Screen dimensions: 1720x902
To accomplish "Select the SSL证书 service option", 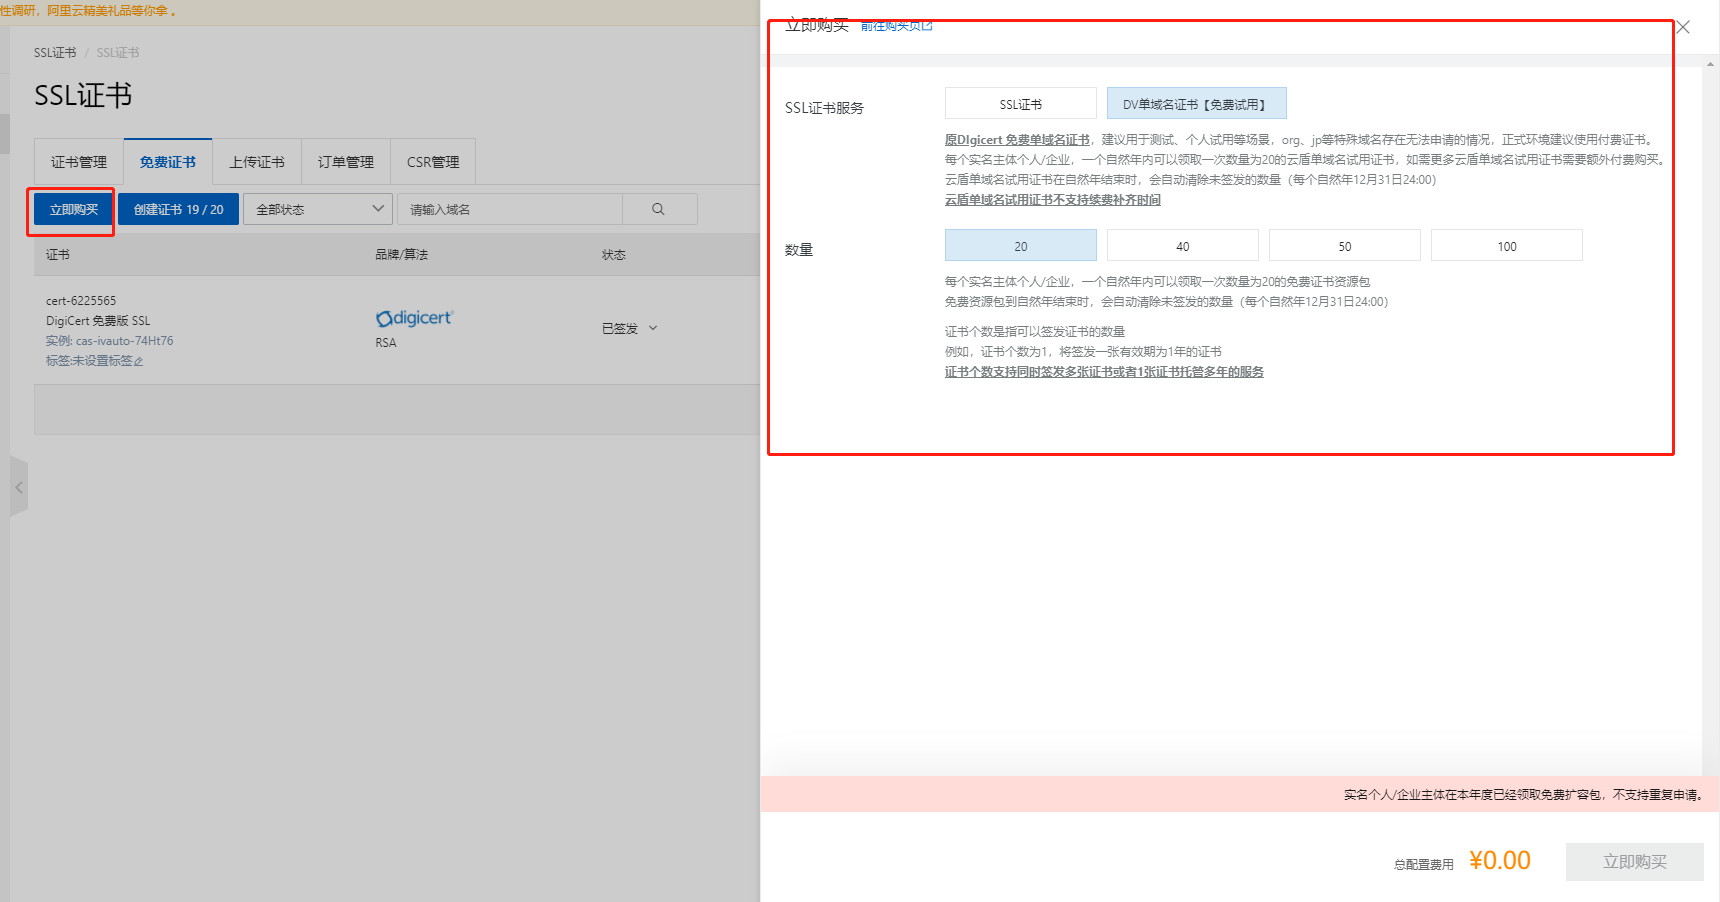I will click(1021, 104).
